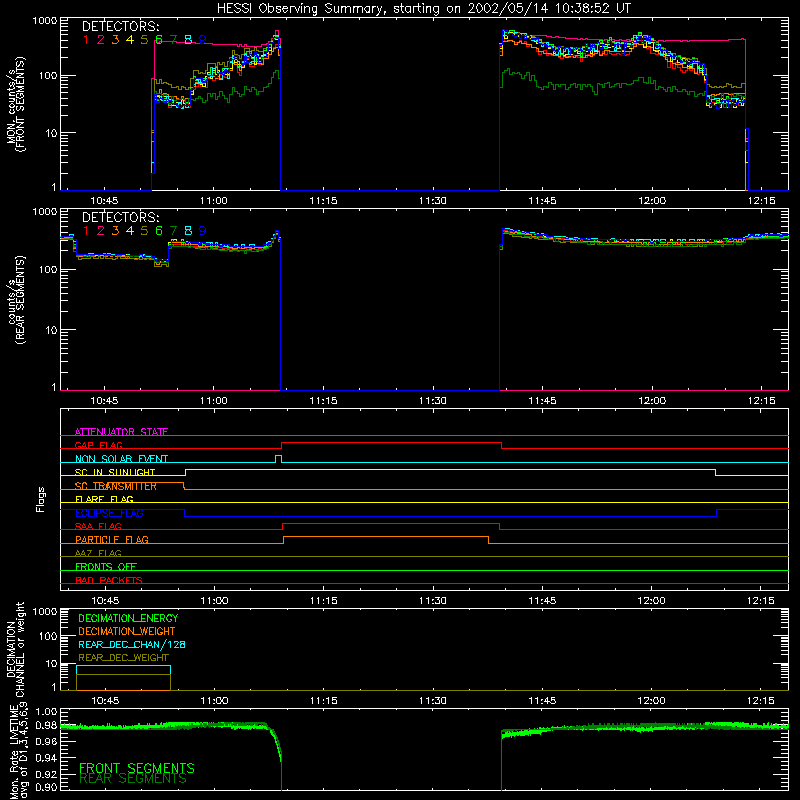Click detector 9 legend number in front segments panel
The width and height of the screenshot is (800, 800).
(203, 40)
